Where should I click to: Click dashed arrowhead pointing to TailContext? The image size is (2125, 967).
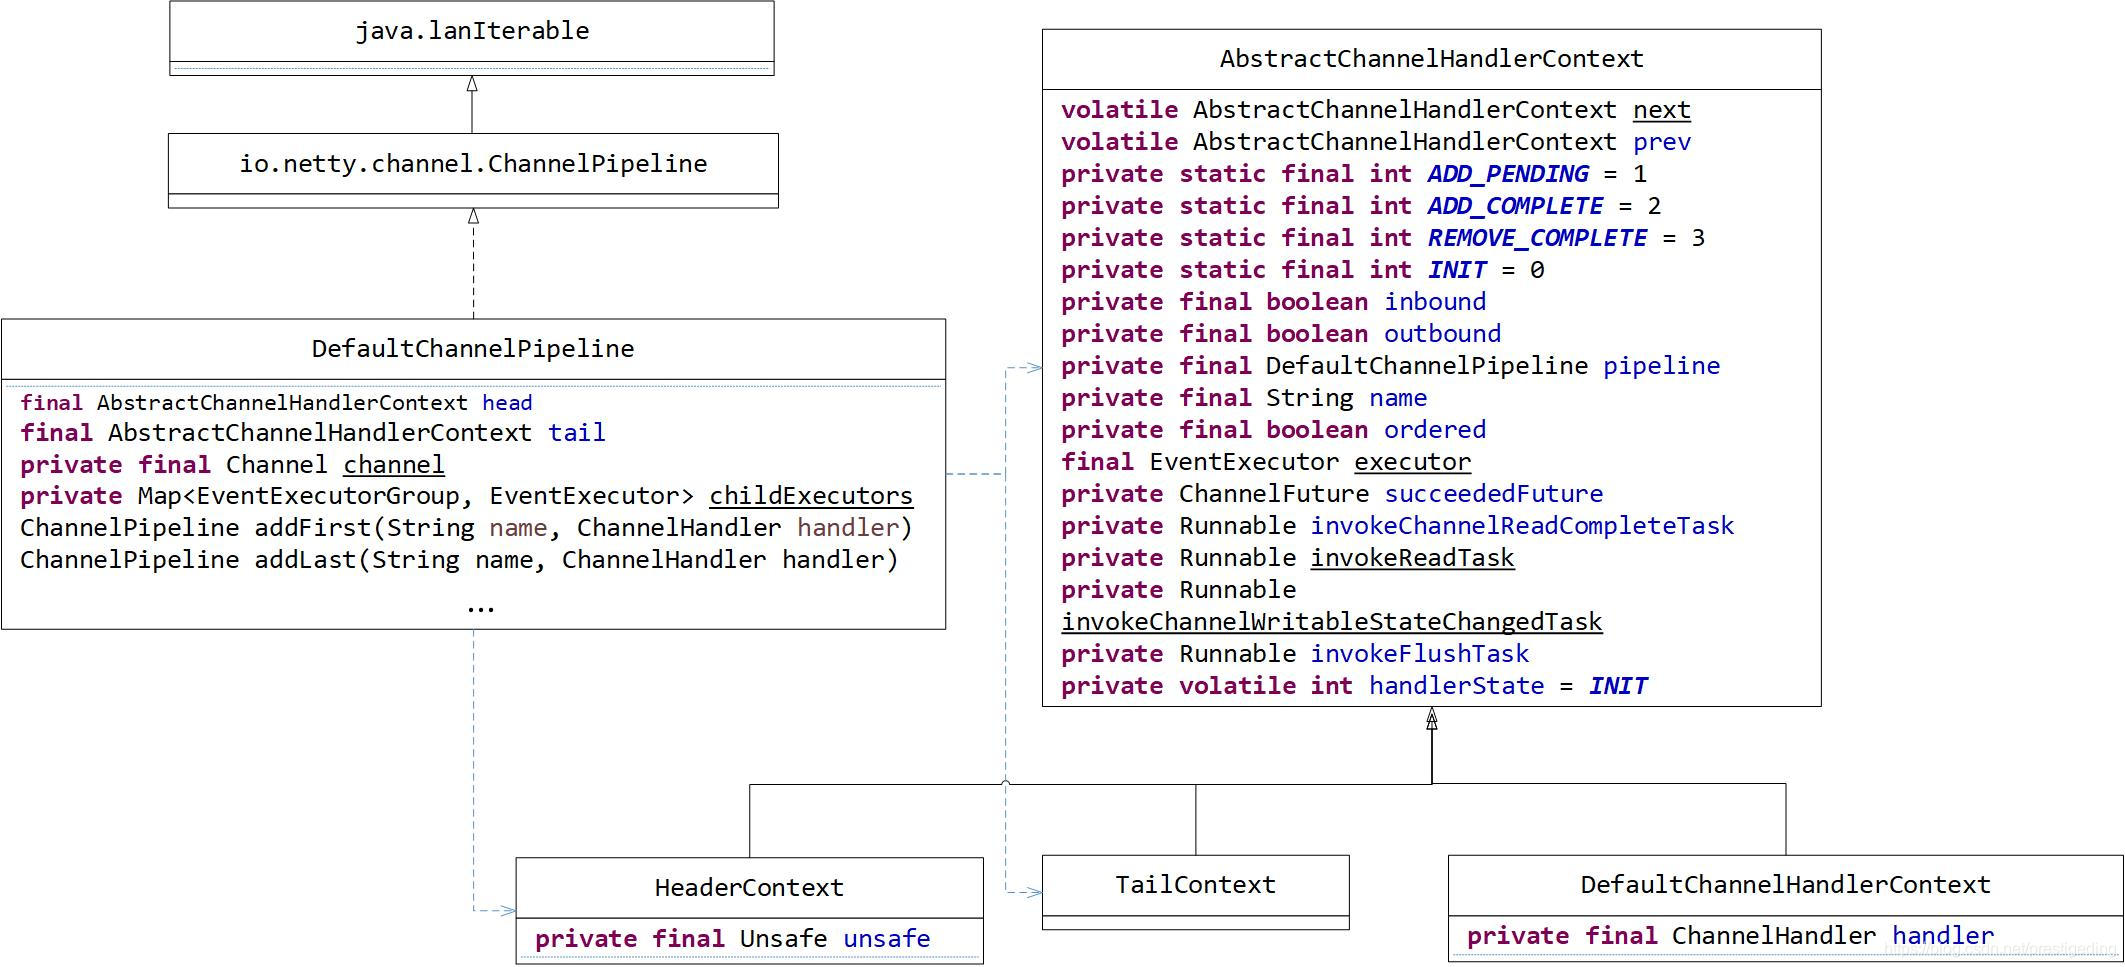point(1034,893)
